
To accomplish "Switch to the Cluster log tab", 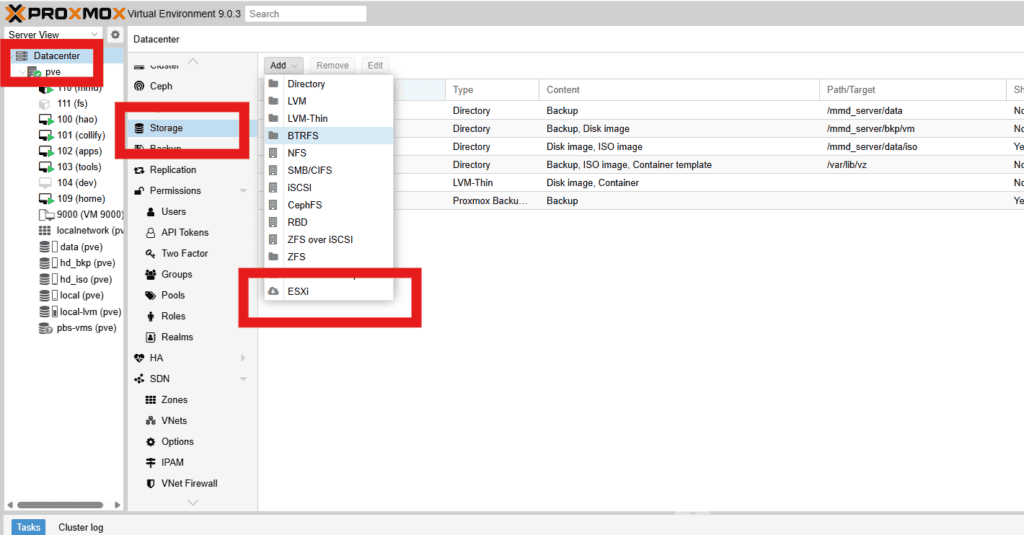I will coord(81,527).
